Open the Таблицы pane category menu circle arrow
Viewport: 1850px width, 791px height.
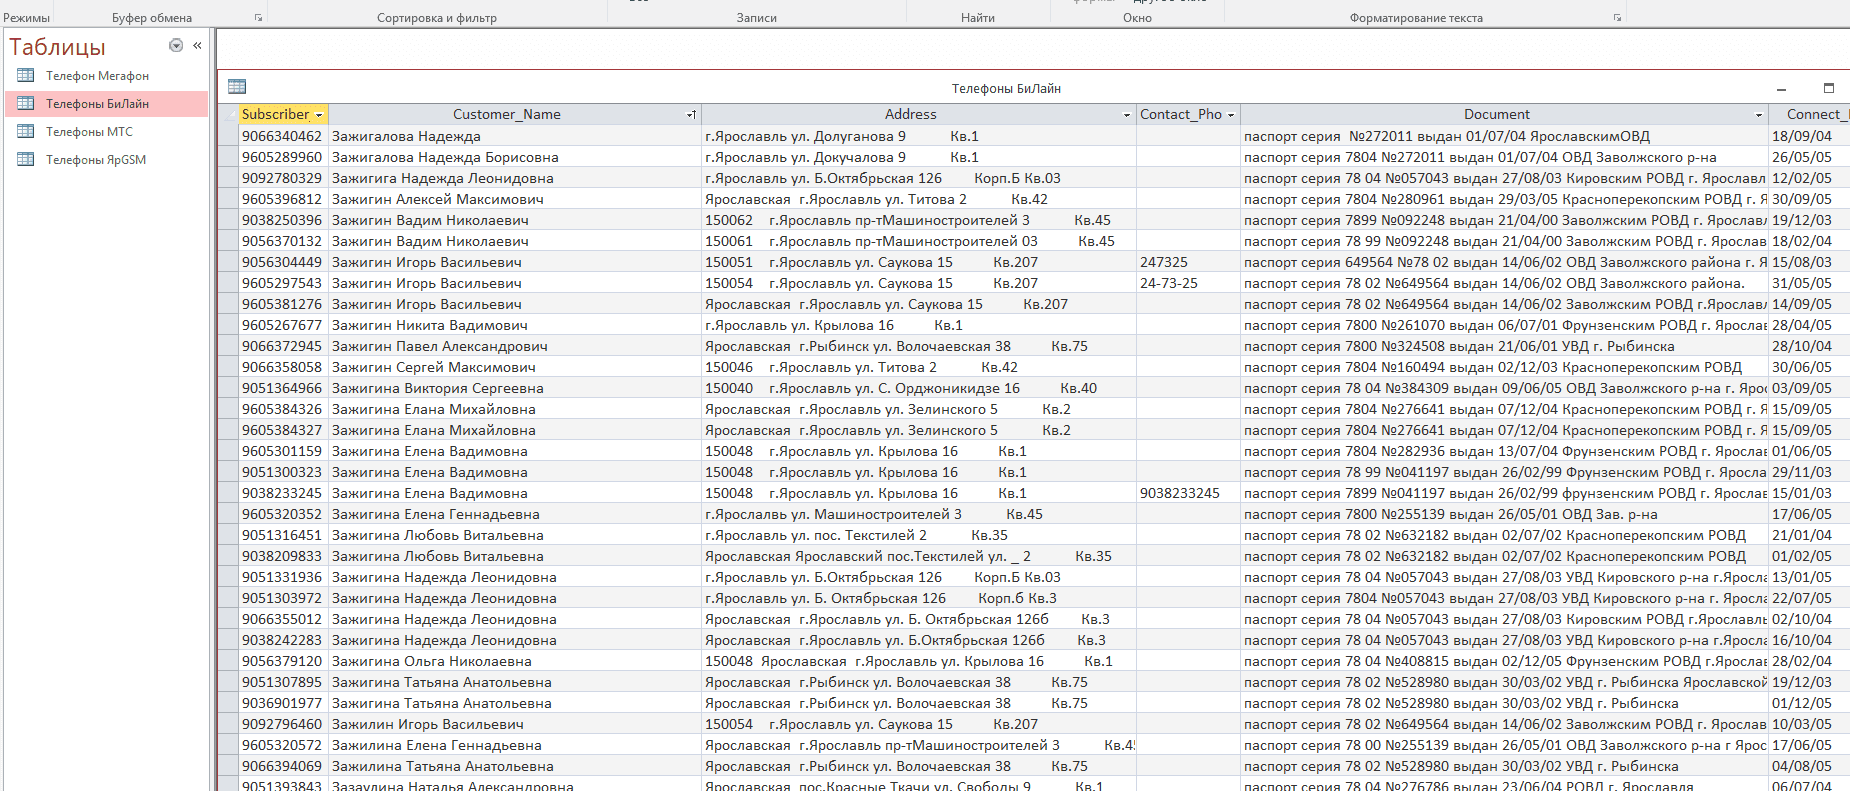click(x=176, y=45)
